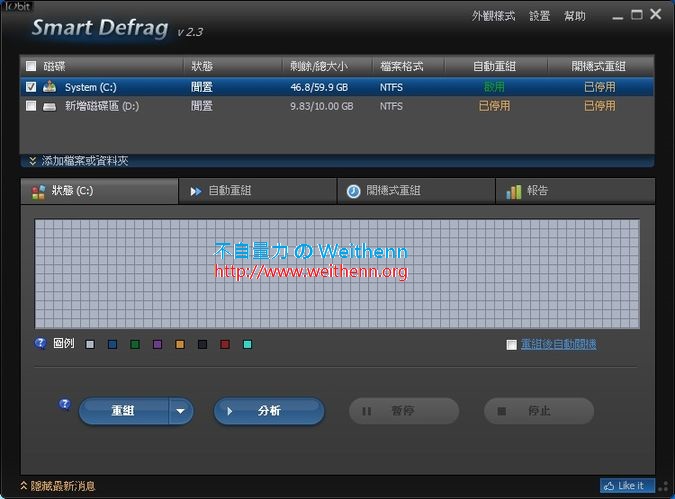Collapse 隱藏最新消息 news panel
Image resolution: width=675 pixels, height=499 pixels.
coord(58,486)
